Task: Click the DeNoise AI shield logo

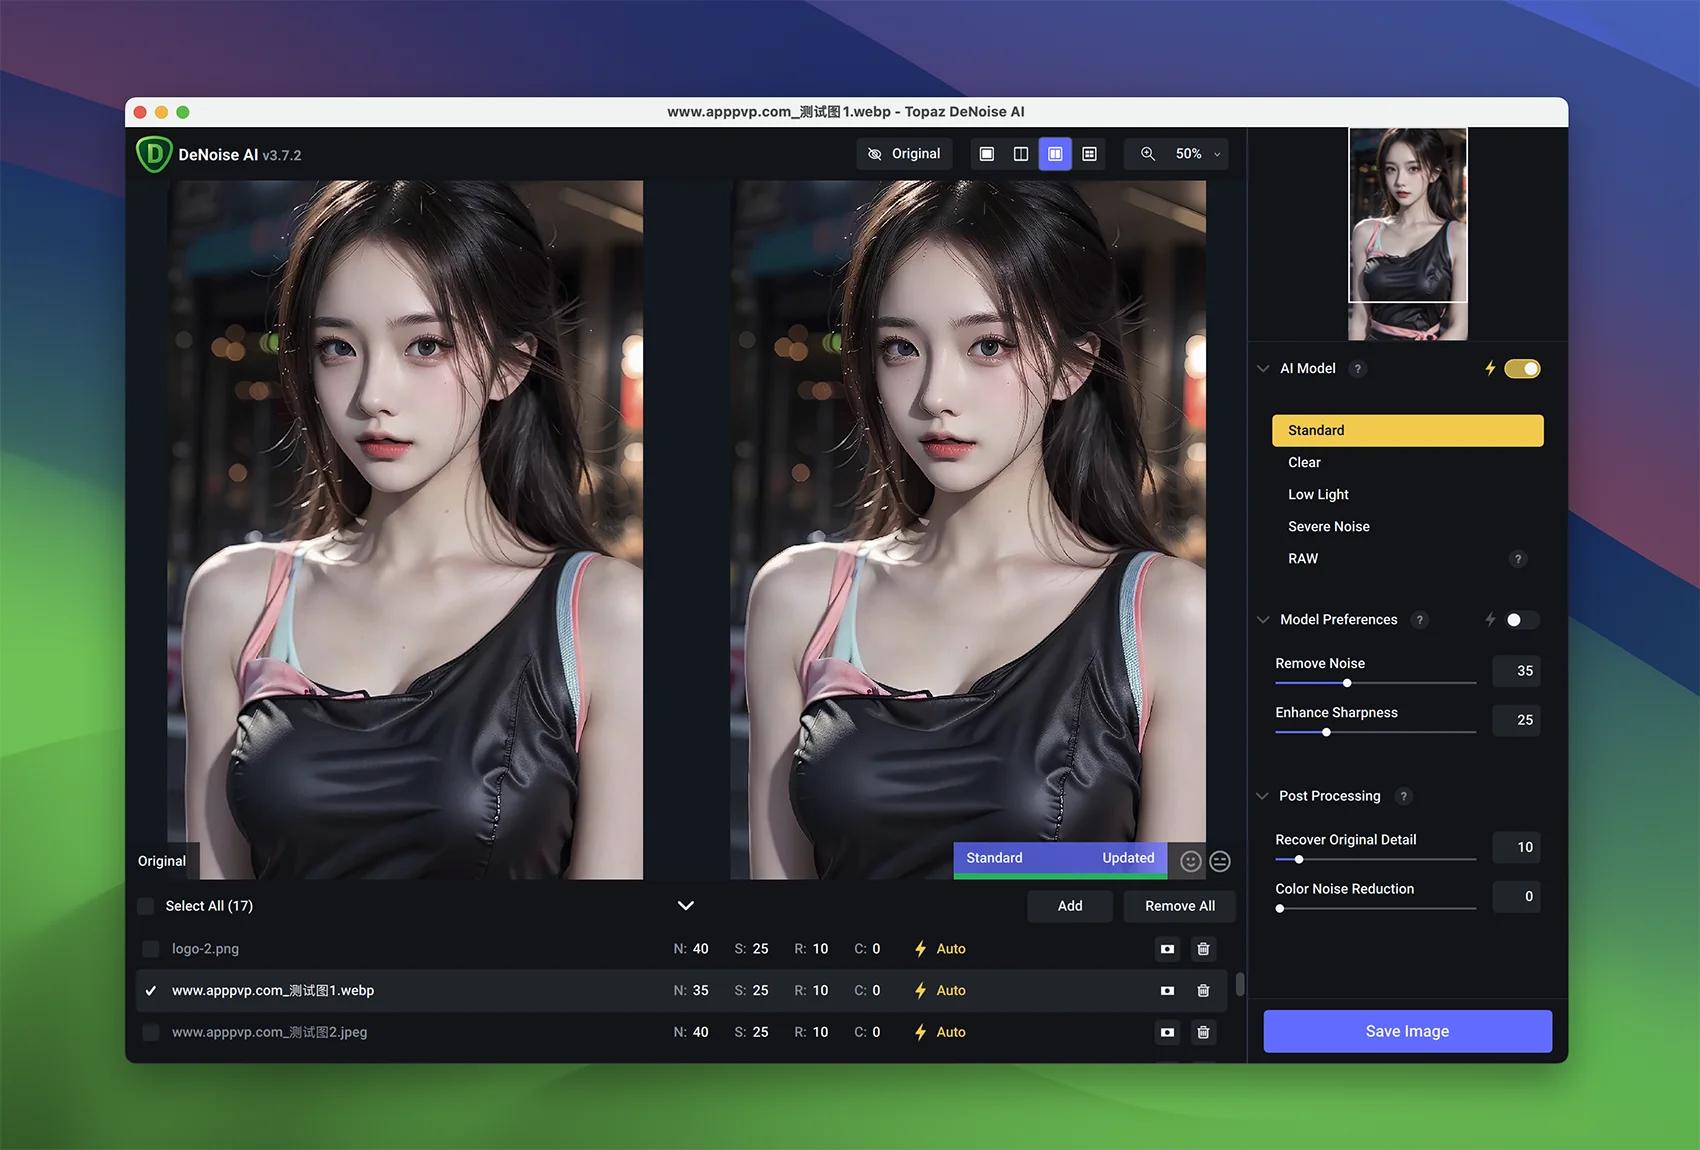Action: 154,154
